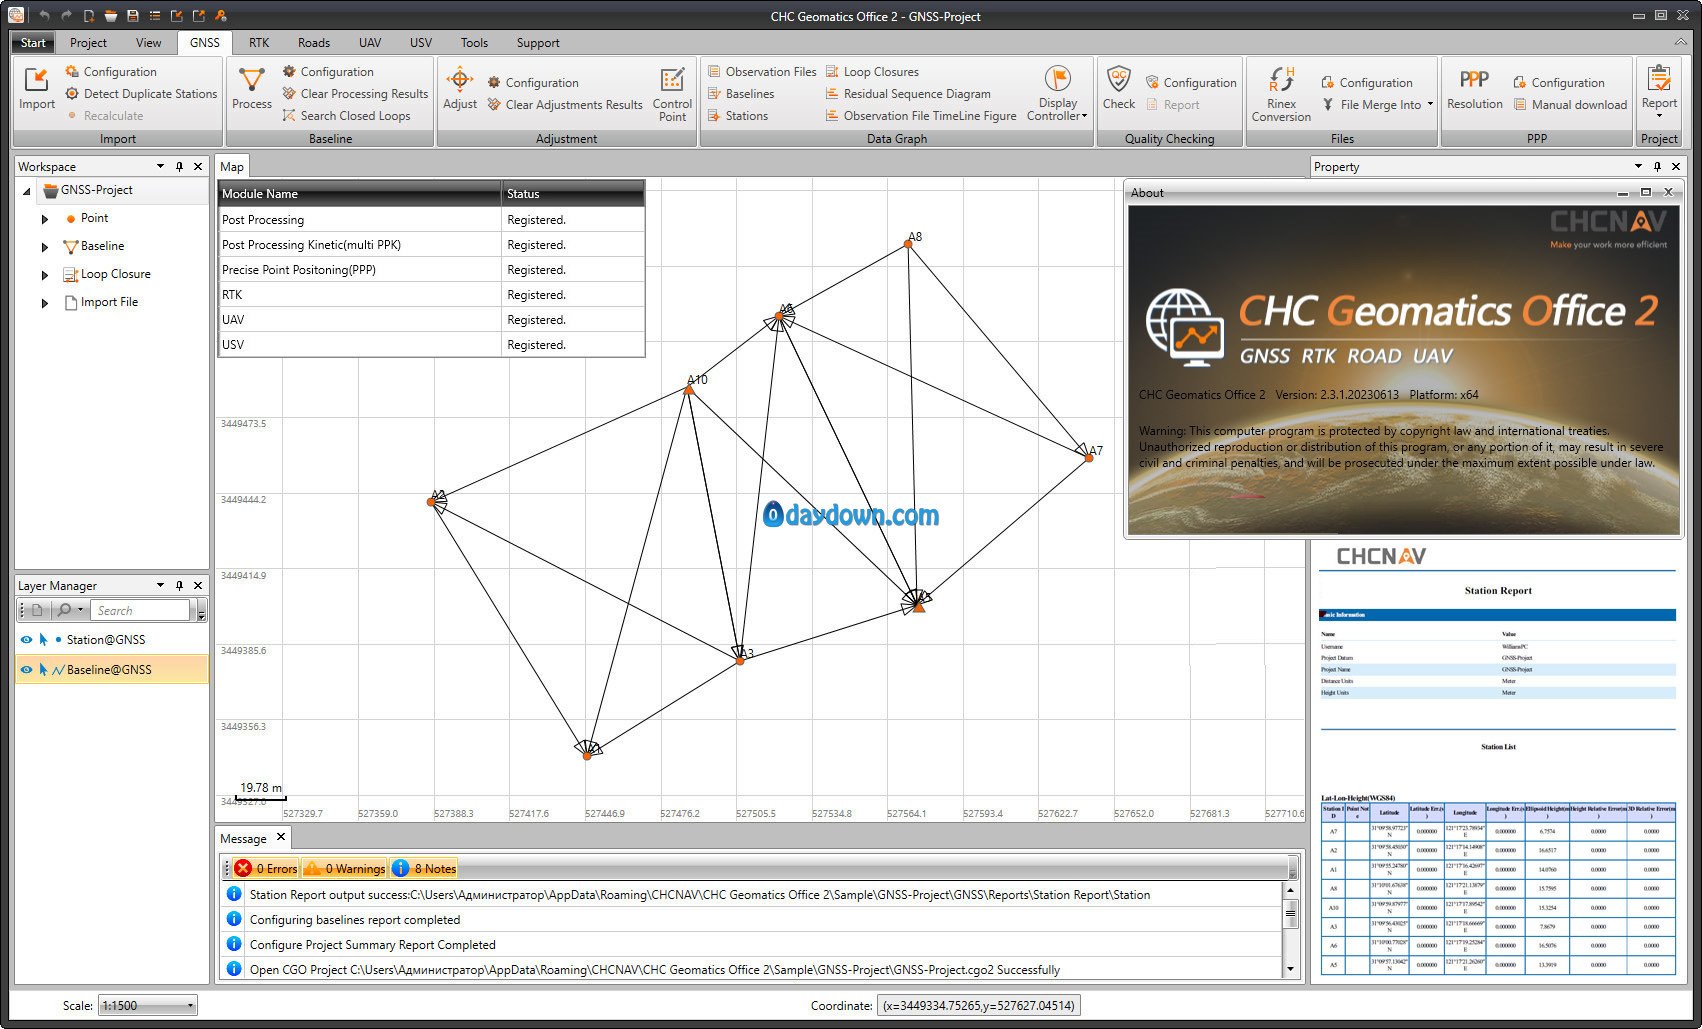Click the Layer Manager search field

tap(140, 611)
